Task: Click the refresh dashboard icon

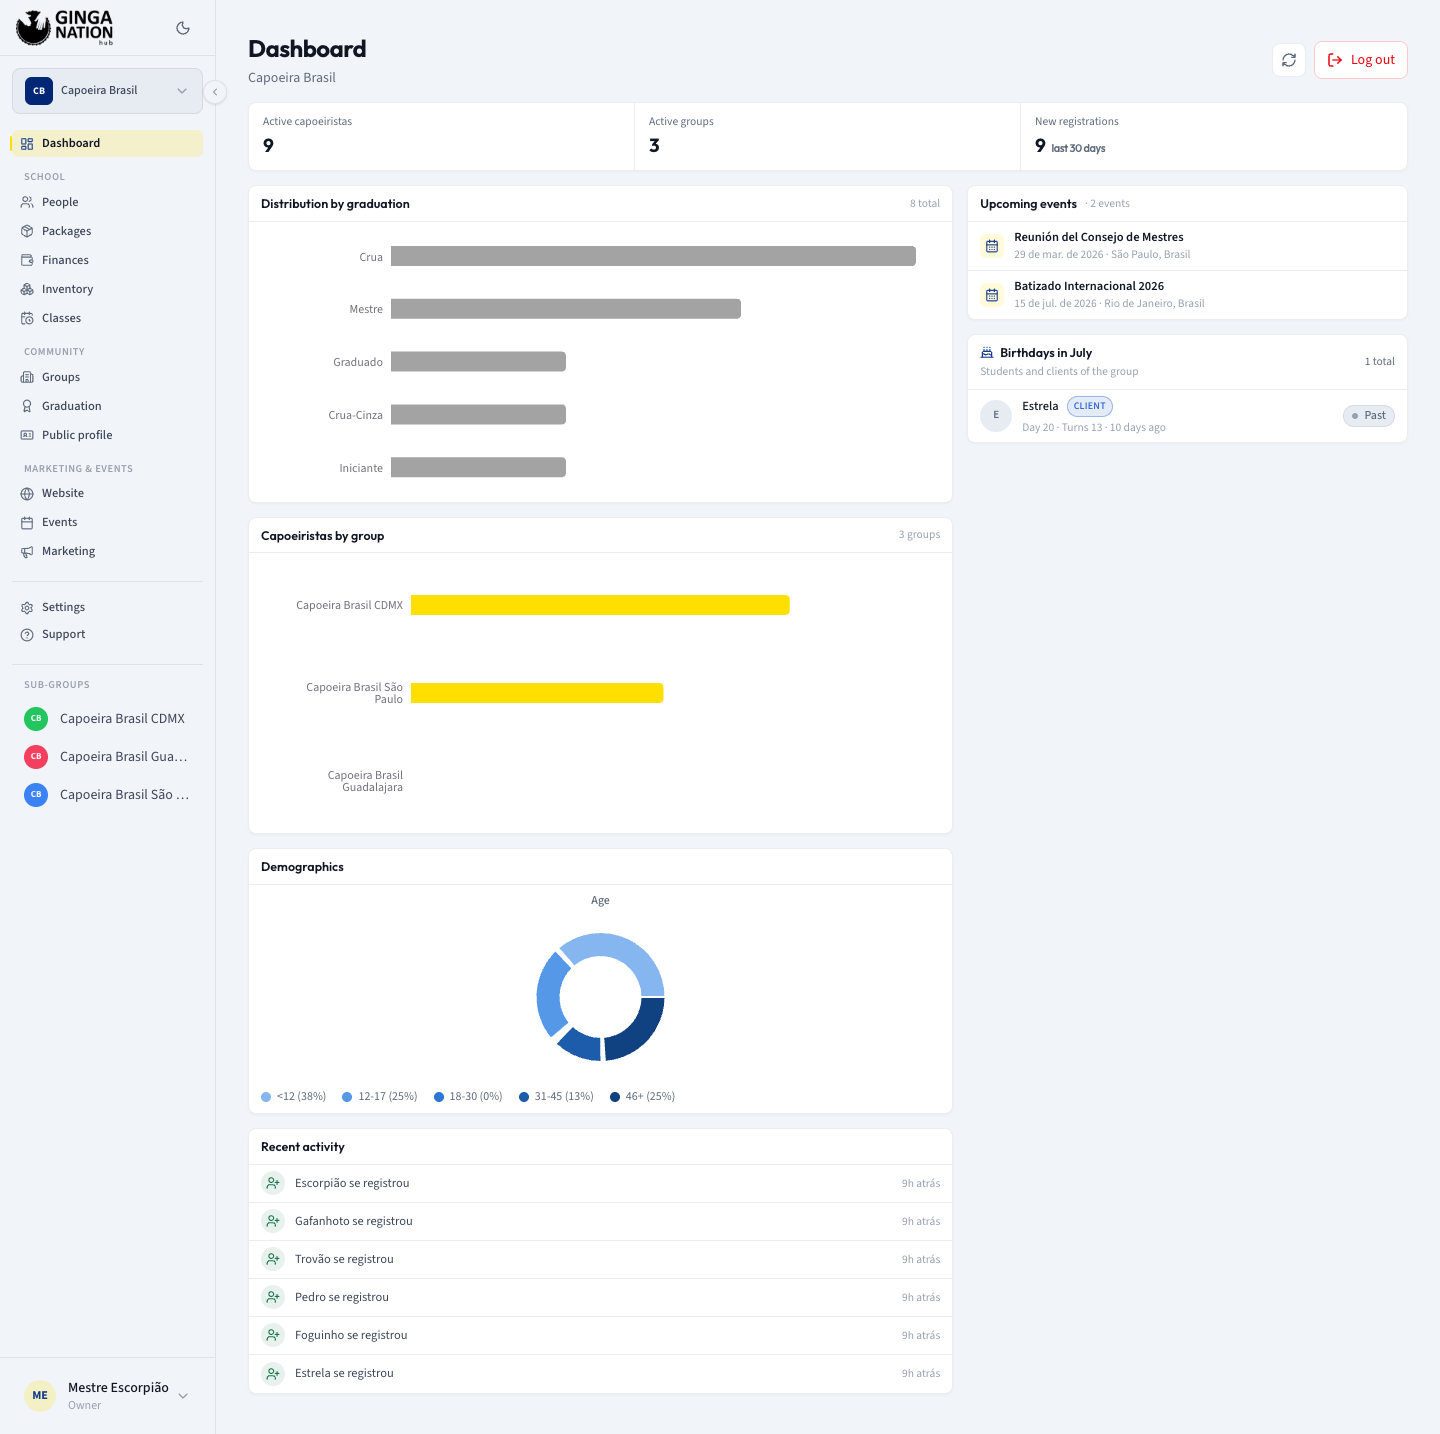Action: [1289, 60]
